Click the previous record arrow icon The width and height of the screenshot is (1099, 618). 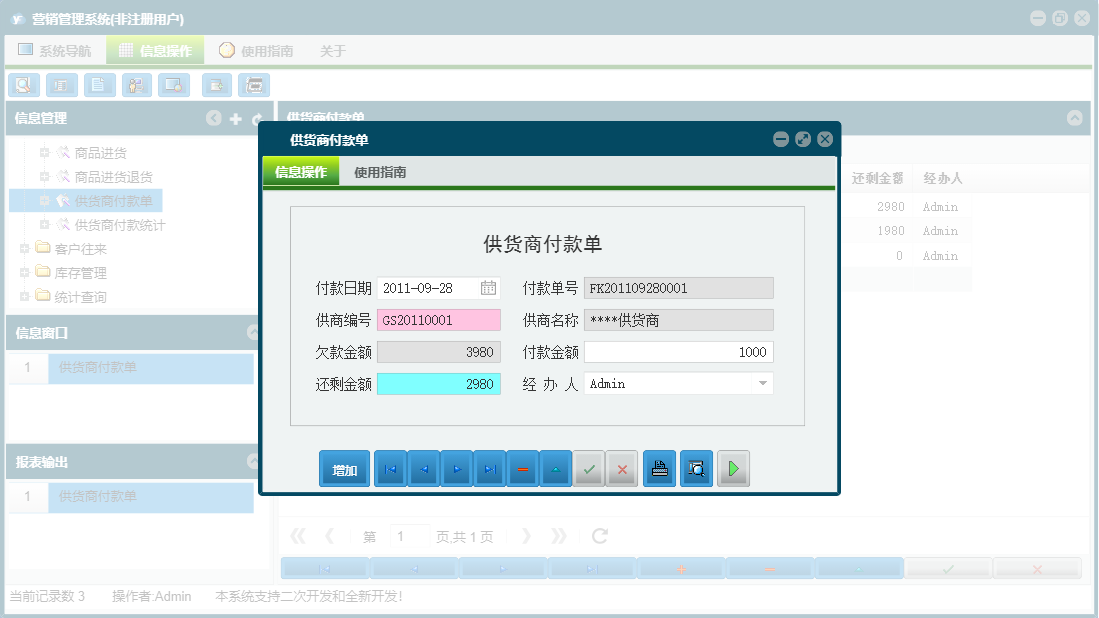423,468
